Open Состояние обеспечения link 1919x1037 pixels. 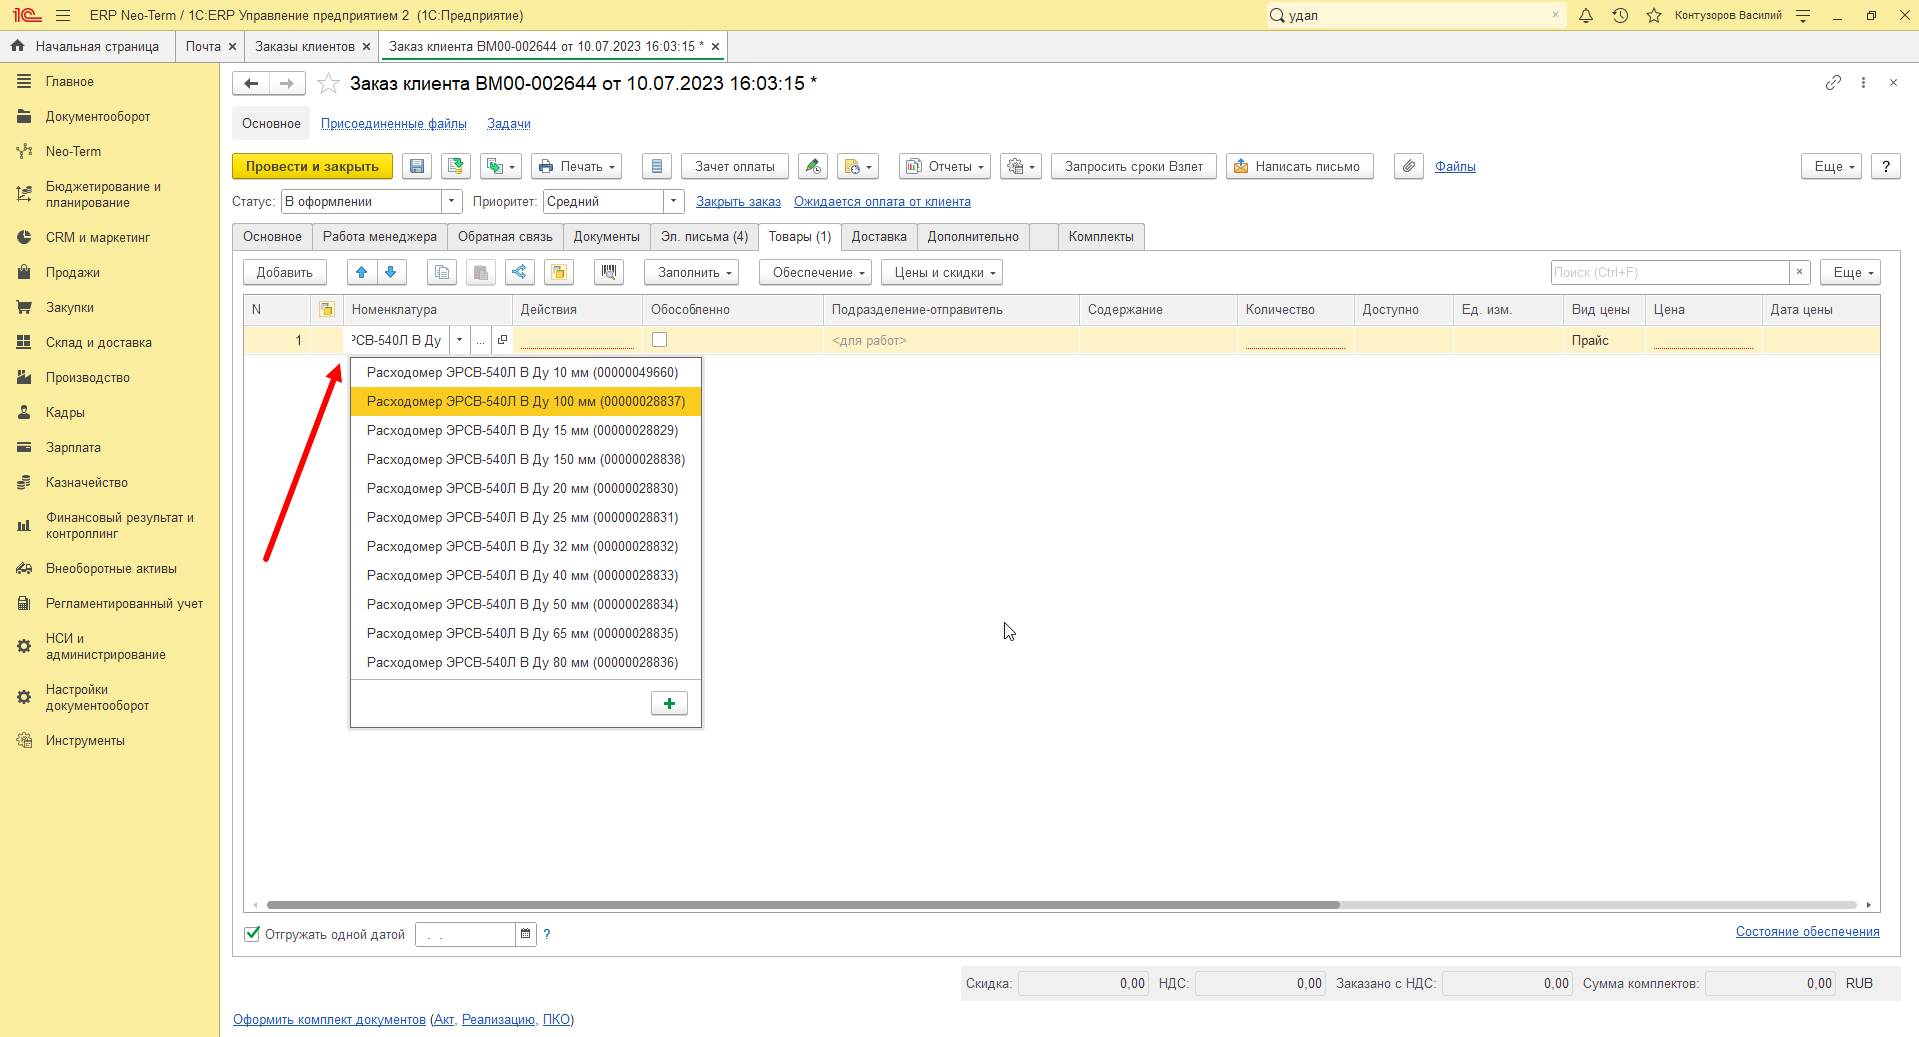pos(1807,932)
